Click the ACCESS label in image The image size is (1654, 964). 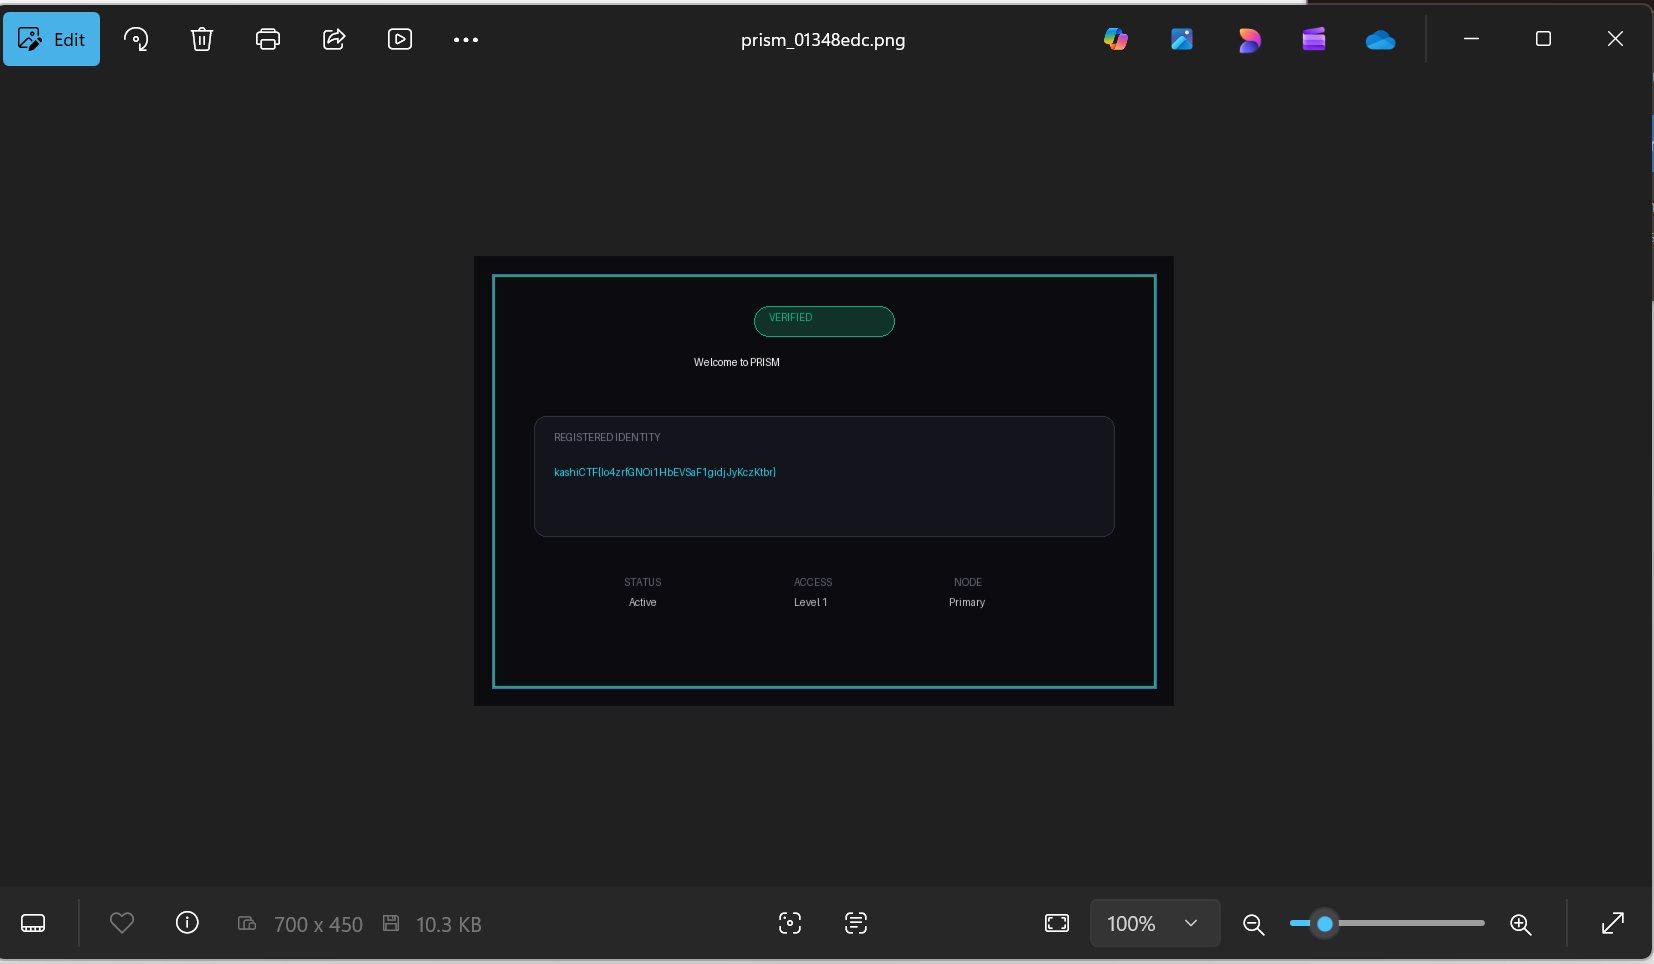[x=813, y=582]
